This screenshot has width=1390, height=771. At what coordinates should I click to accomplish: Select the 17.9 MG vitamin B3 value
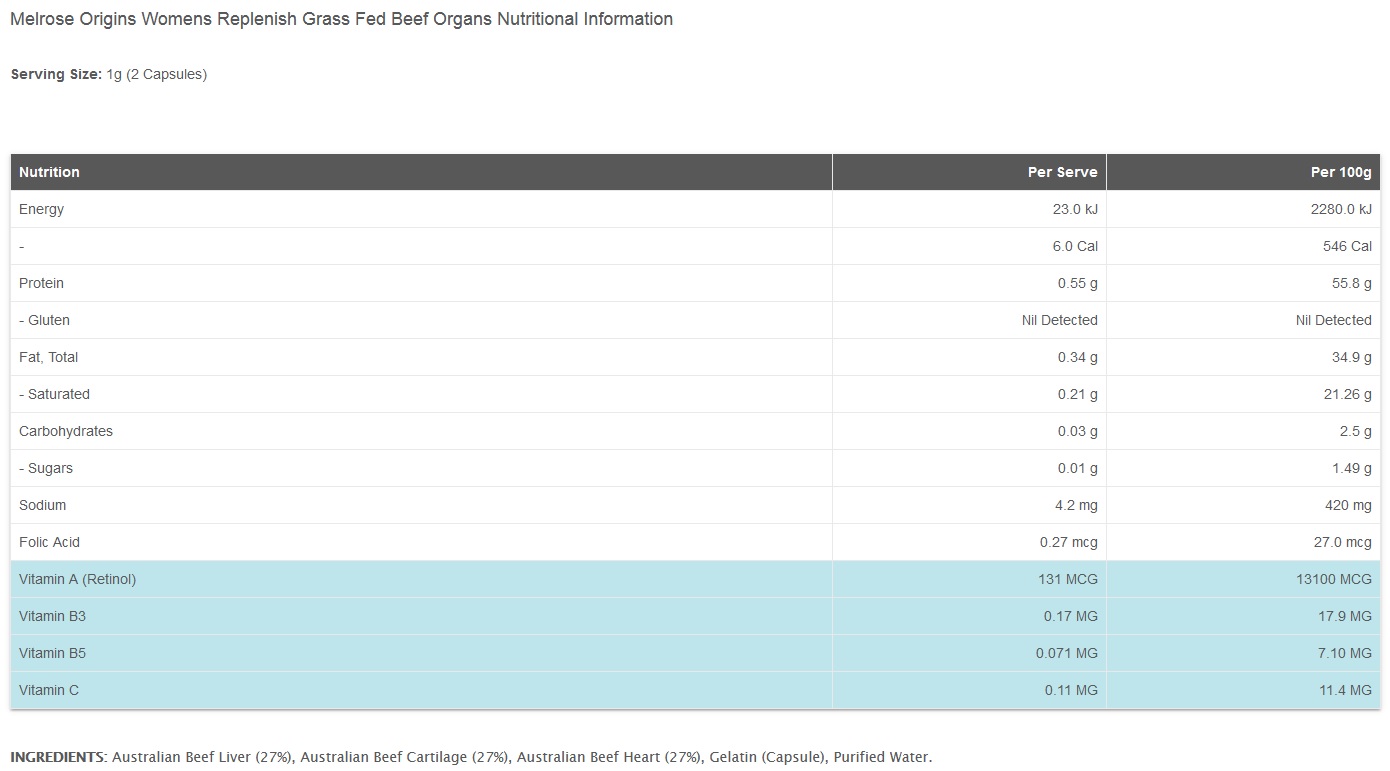1345,616
